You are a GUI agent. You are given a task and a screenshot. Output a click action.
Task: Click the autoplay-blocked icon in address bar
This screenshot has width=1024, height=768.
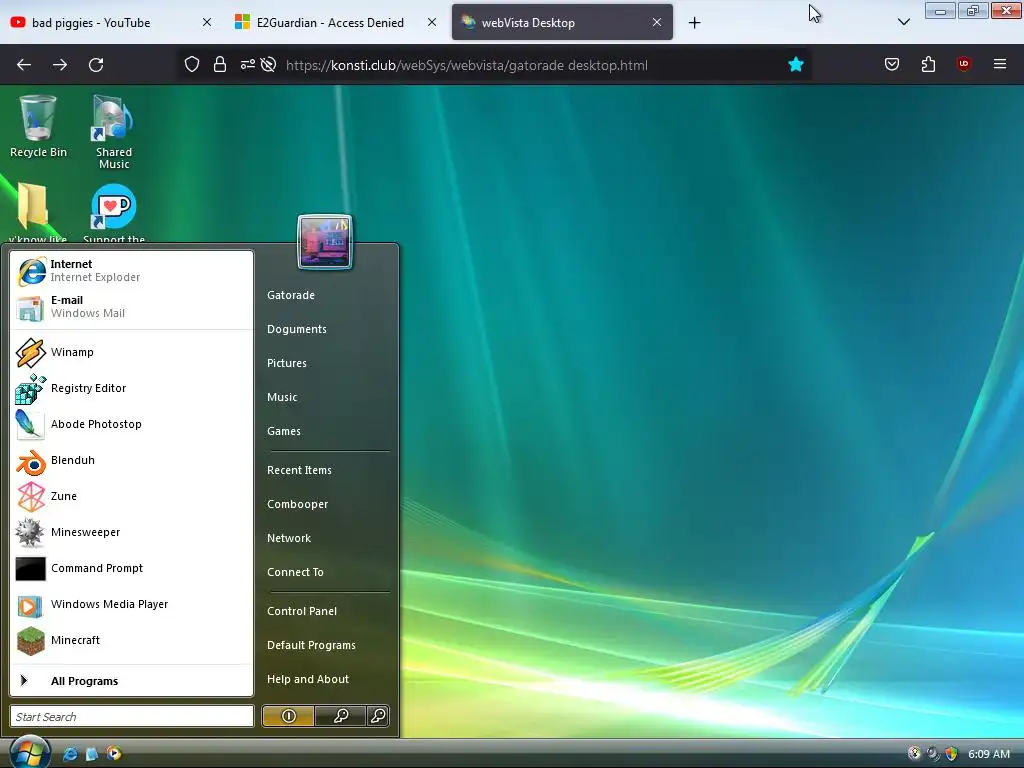pyautogui.click(x=268, y=65)
